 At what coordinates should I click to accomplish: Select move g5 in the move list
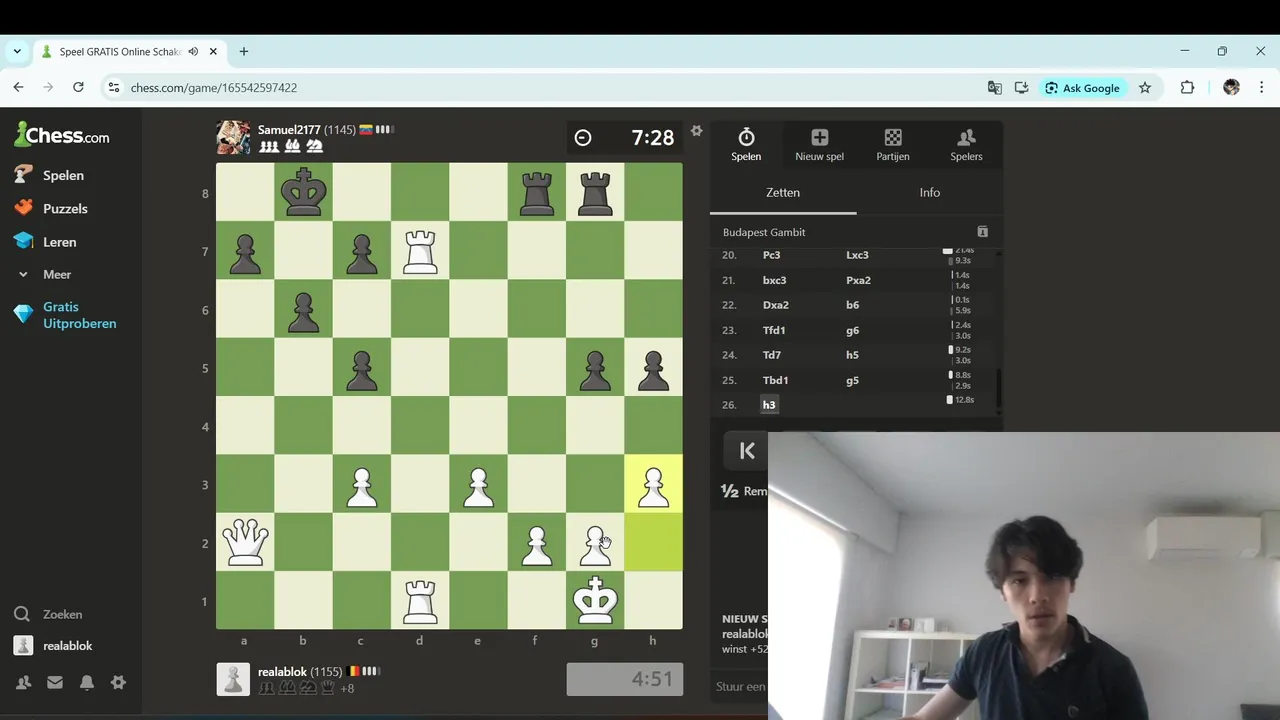coord(852,380)
